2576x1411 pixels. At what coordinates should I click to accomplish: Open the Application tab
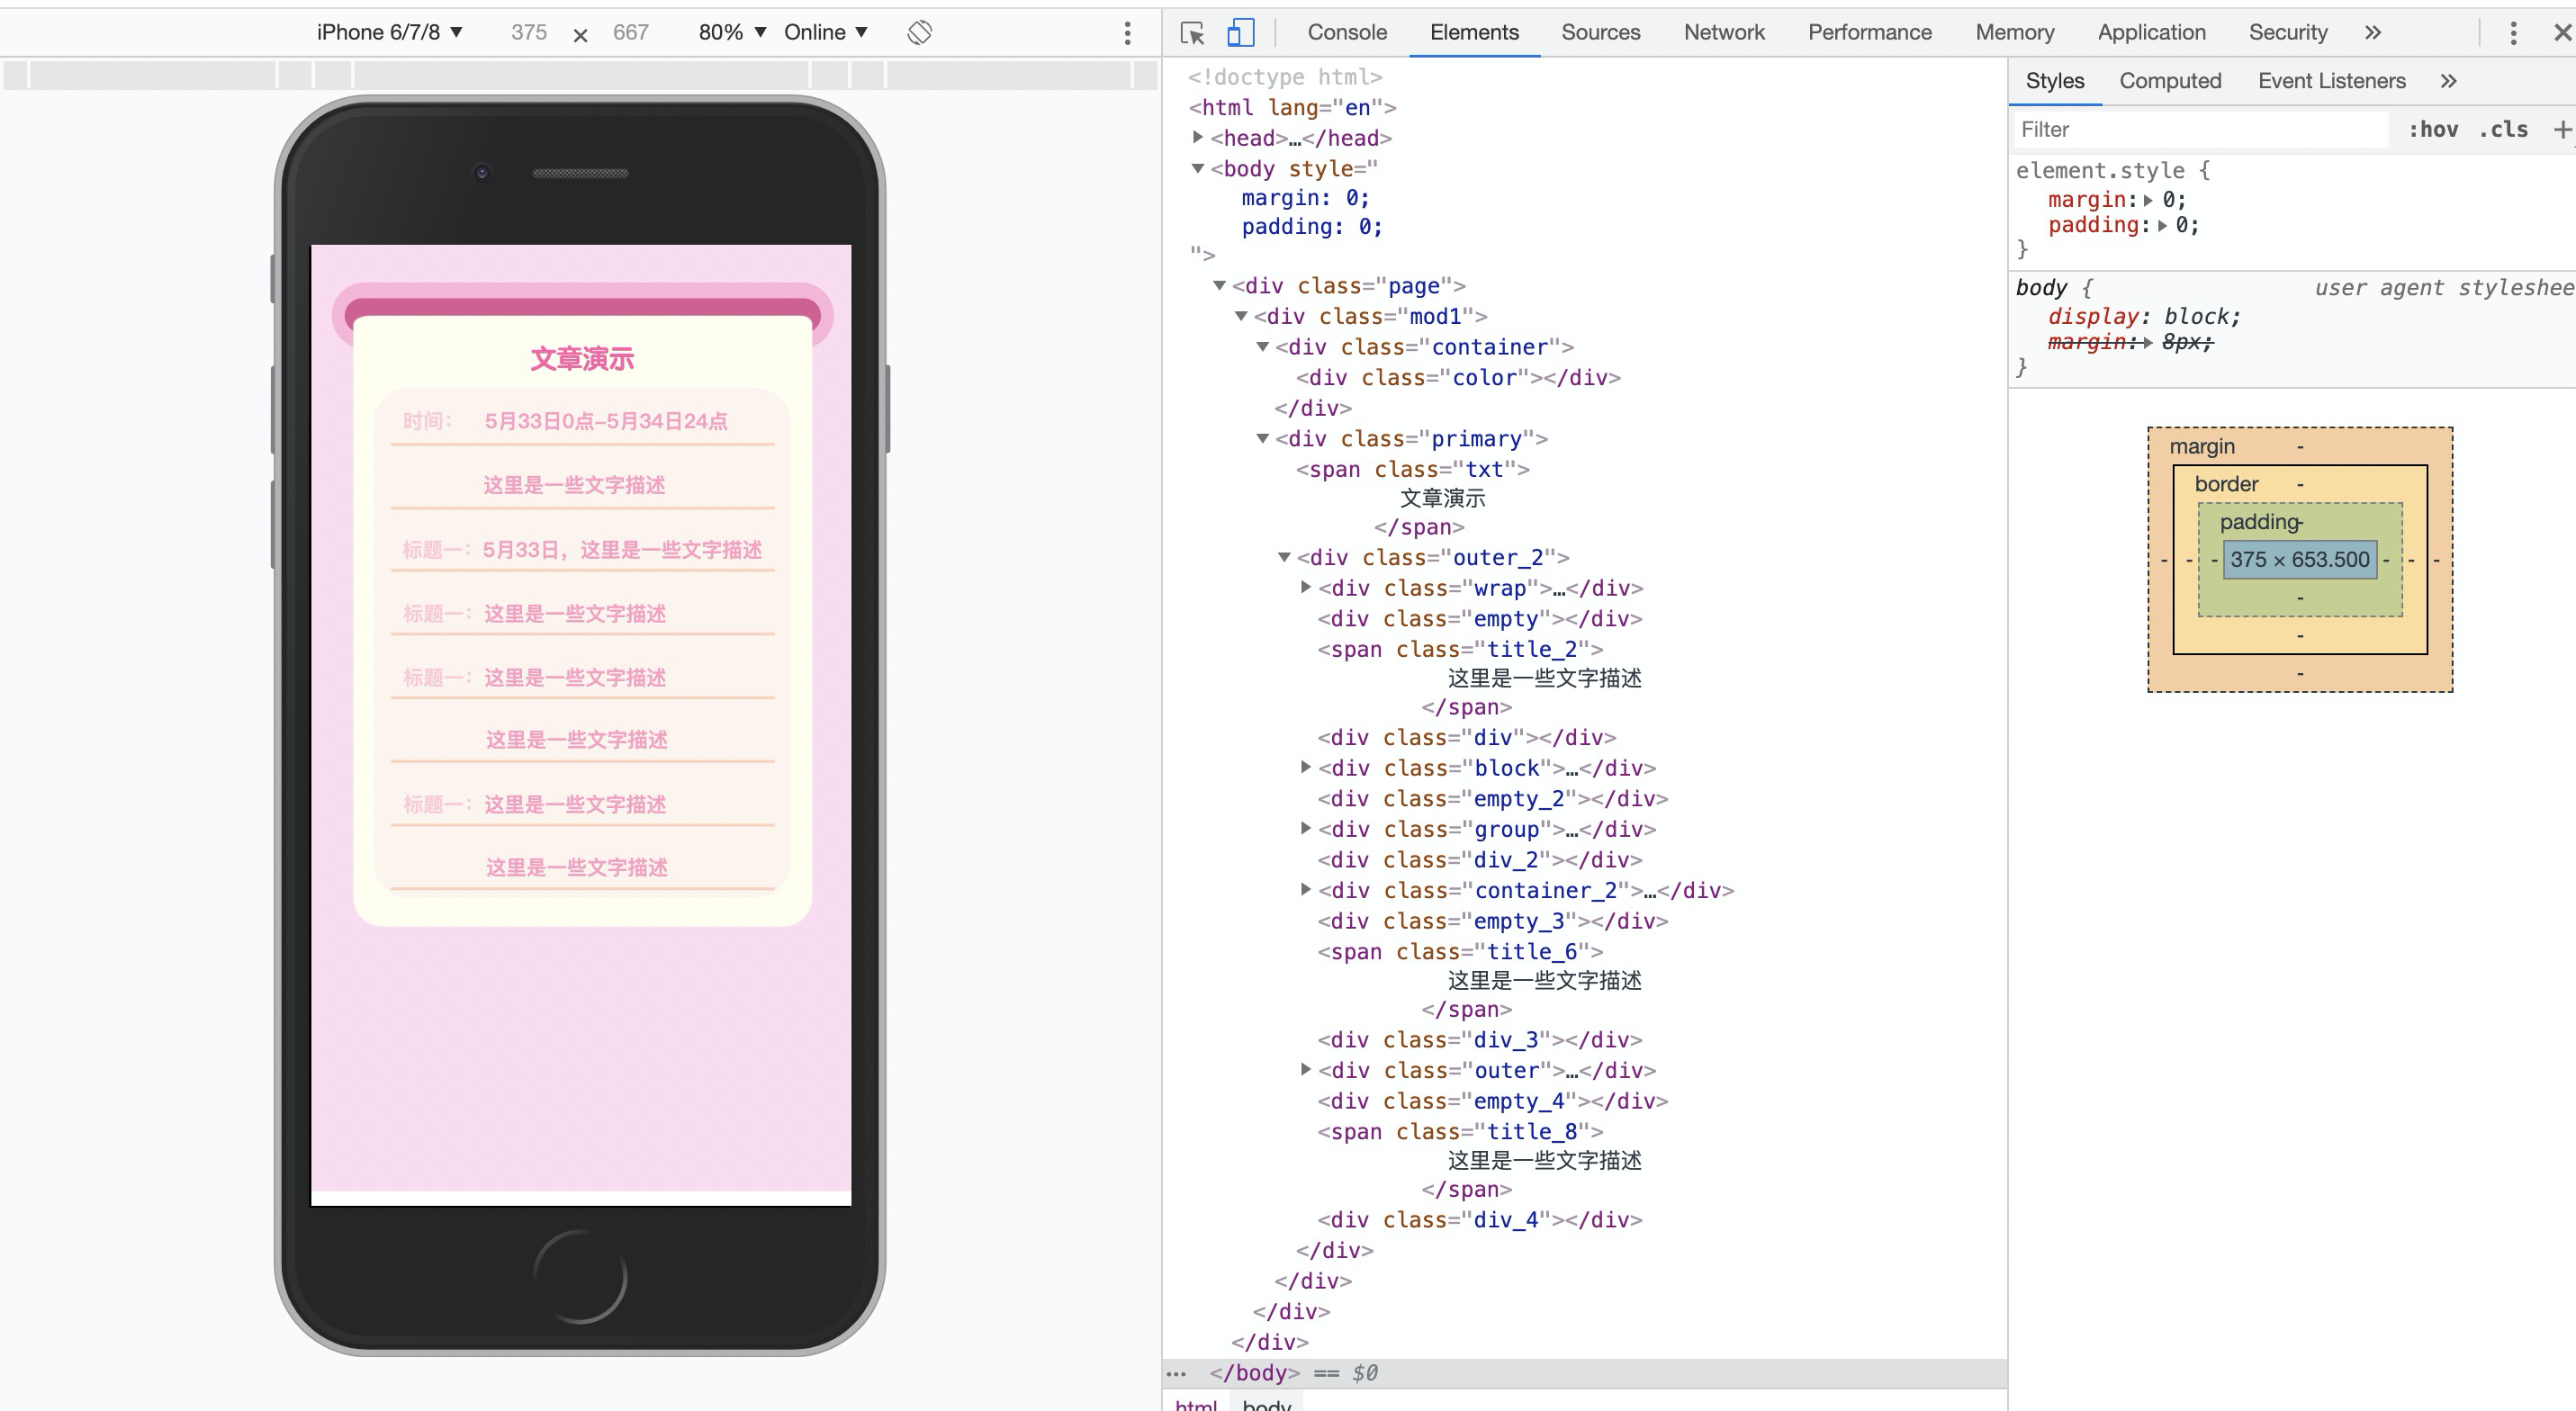click(2152, 32)
